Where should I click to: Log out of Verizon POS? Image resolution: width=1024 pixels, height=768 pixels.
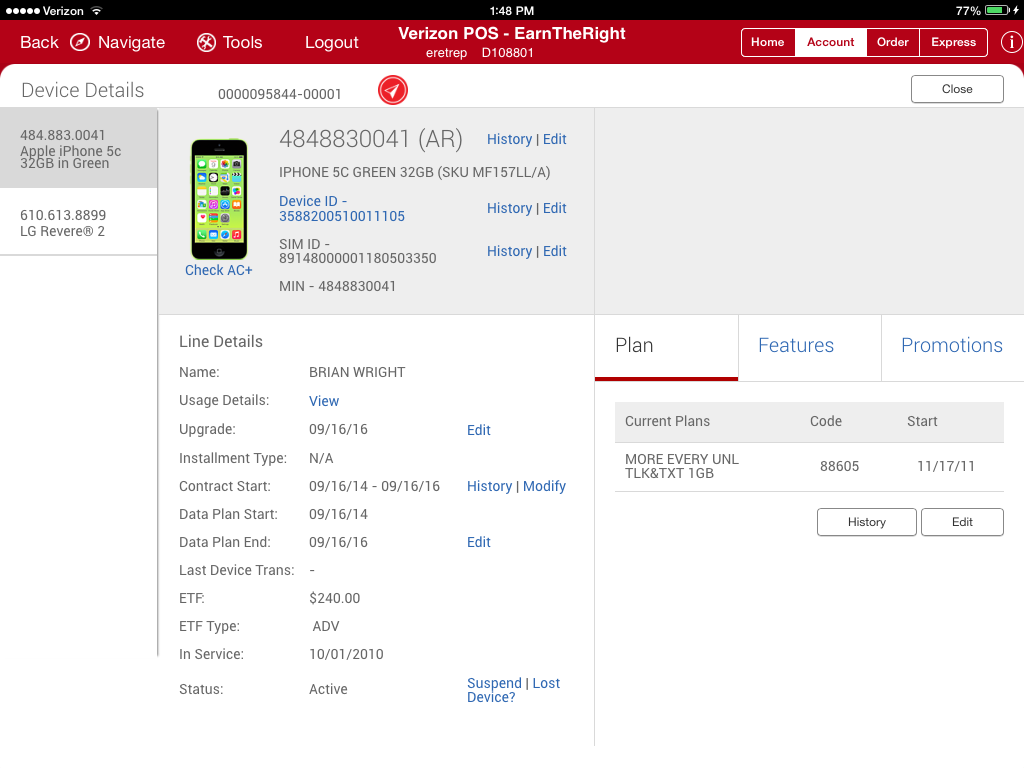coord(332,42)
